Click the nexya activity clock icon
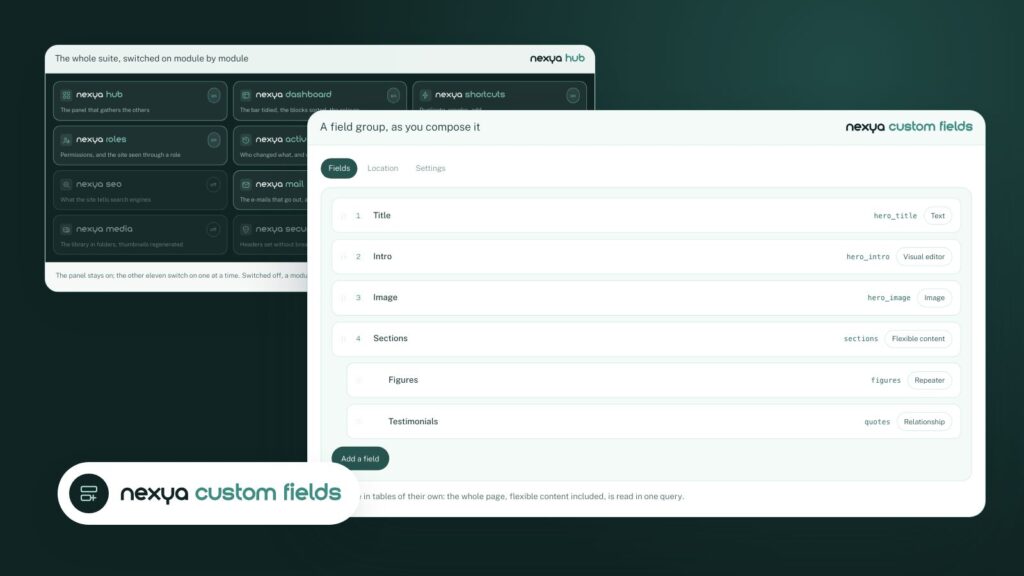This screenshot has height=576, width=1024. coord(246,140)
